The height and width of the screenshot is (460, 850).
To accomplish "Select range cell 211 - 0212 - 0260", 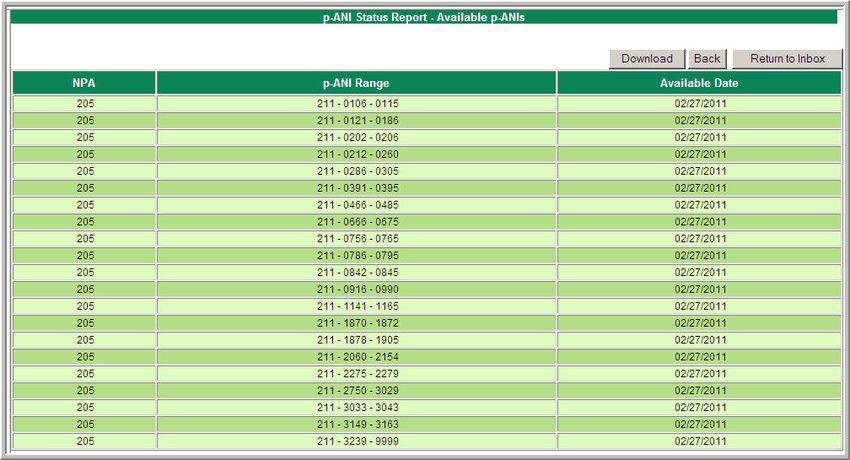I will pyautogui.click(x=357, y=154).
